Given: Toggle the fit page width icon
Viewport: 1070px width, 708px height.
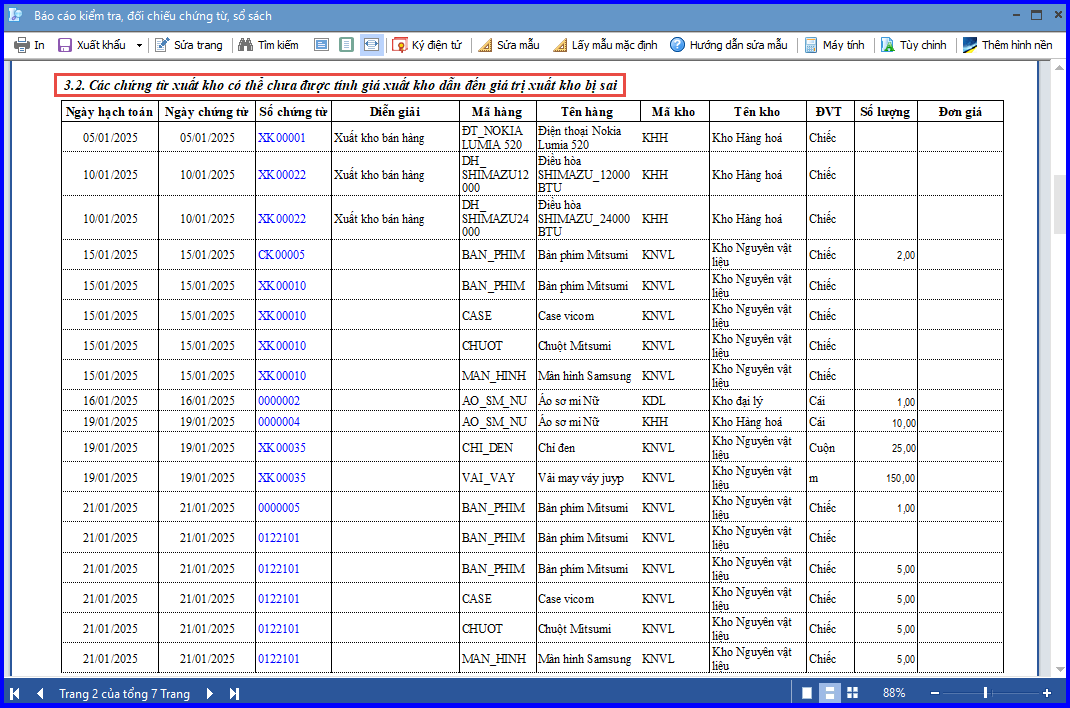Looking at the screenshot, I should coord(371,45).
